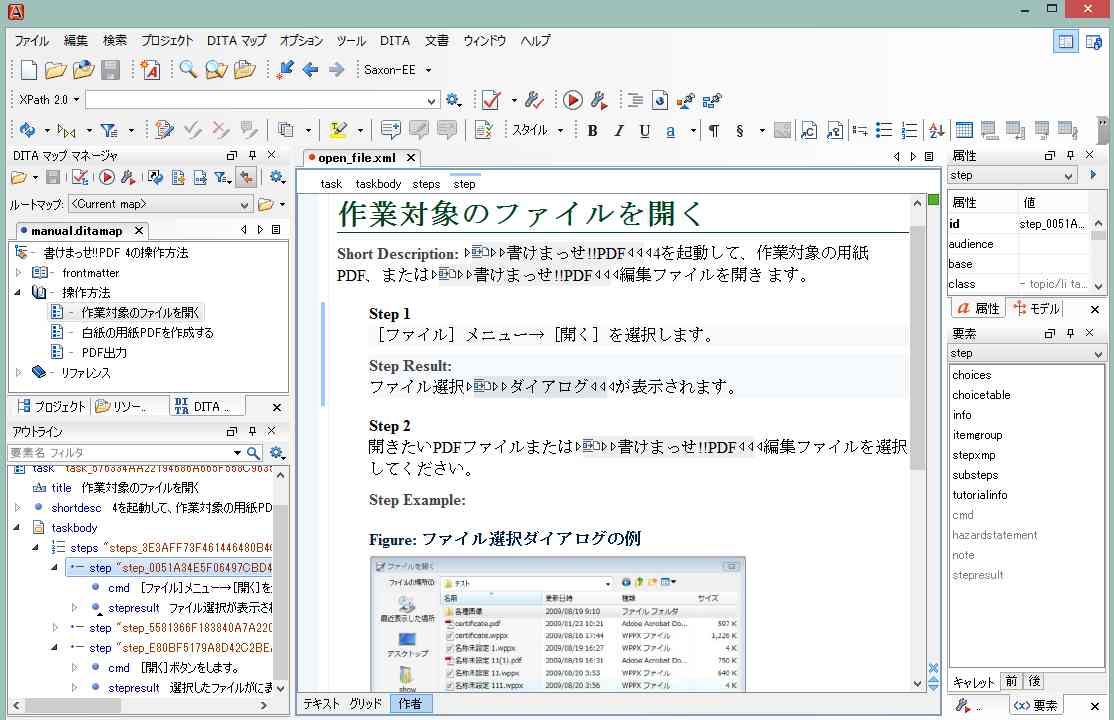Screen dimensions: 1114x720
Task: Collapse the 操作方法 tree node
Action: (x=18, y=293)
